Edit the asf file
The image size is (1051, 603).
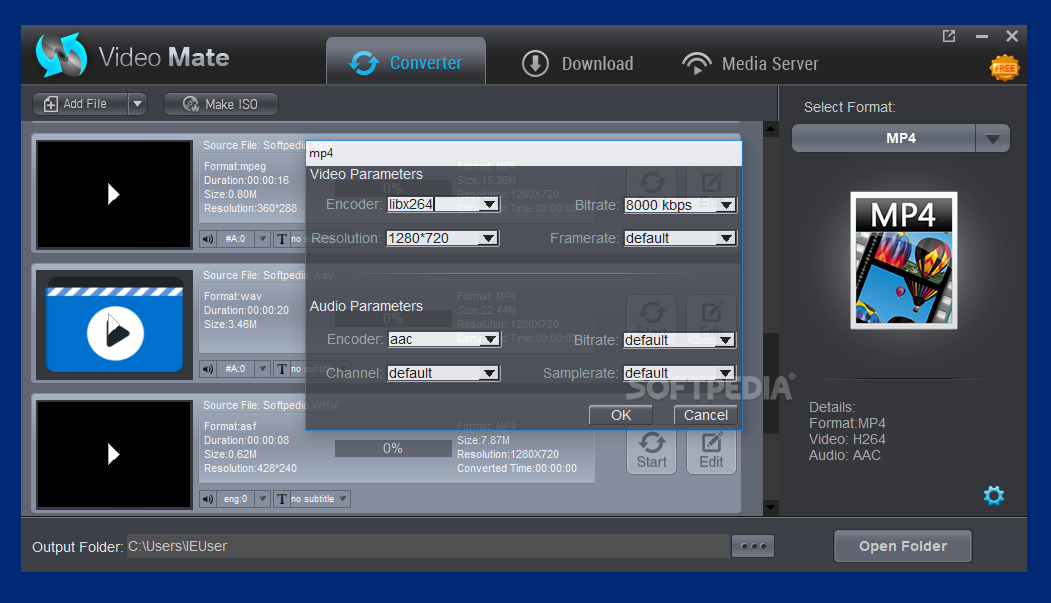click(x=711, y=450)
